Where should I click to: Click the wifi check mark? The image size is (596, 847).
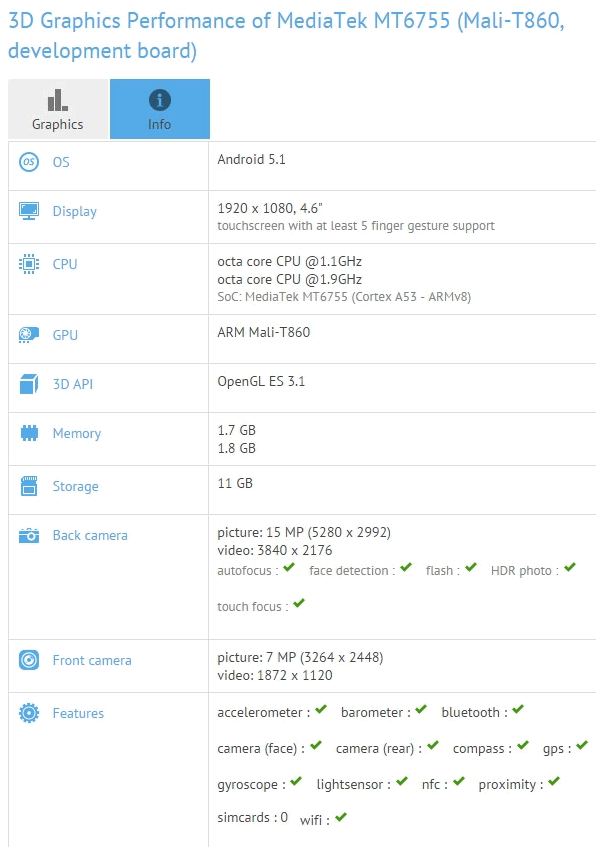pos(340,817)
